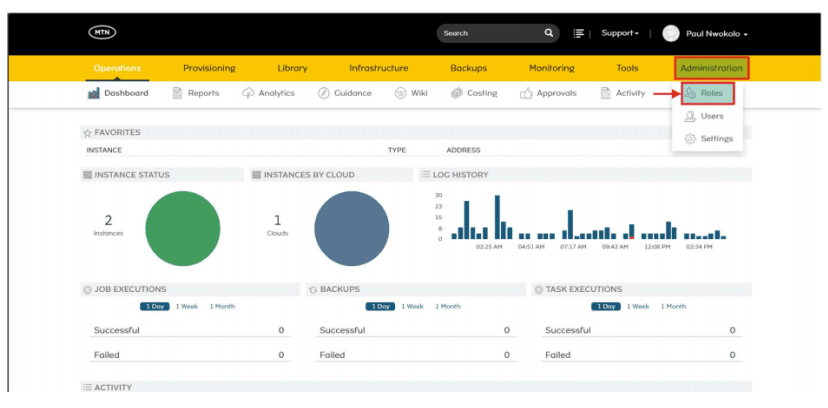
Task: Click the Failed row under Task Executions
Action: pyautogui.click(x=642, y=355)
